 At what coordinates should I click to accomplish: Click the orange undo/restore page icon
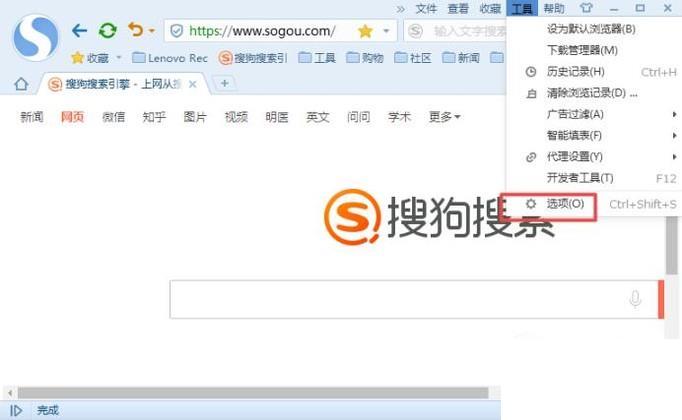click(135, 31)
